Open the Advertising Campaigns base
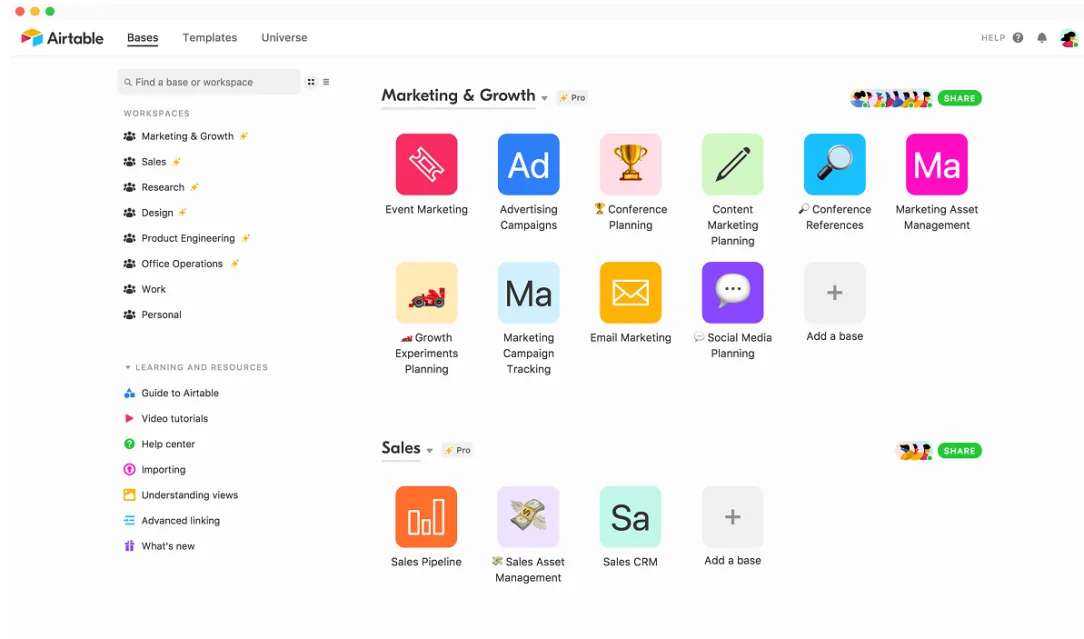This screenshot has height=639, width=1084. tap(528, 164)
